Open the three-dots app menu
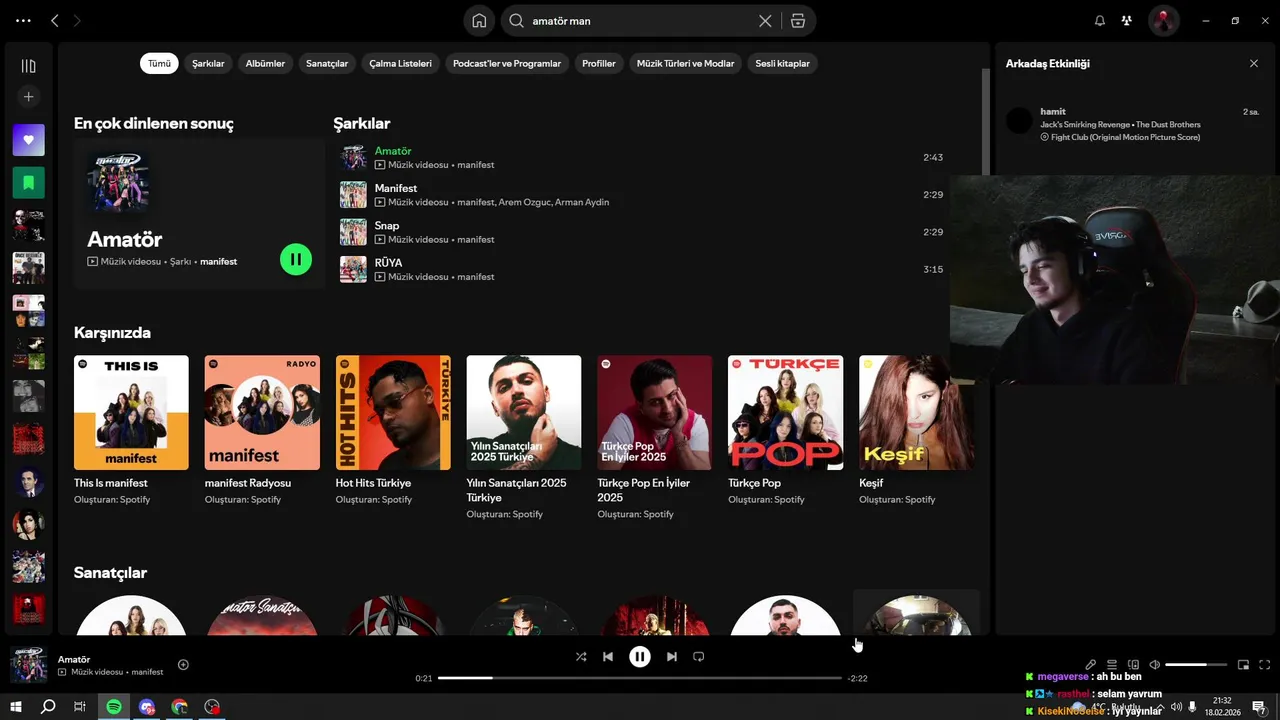 24,20
